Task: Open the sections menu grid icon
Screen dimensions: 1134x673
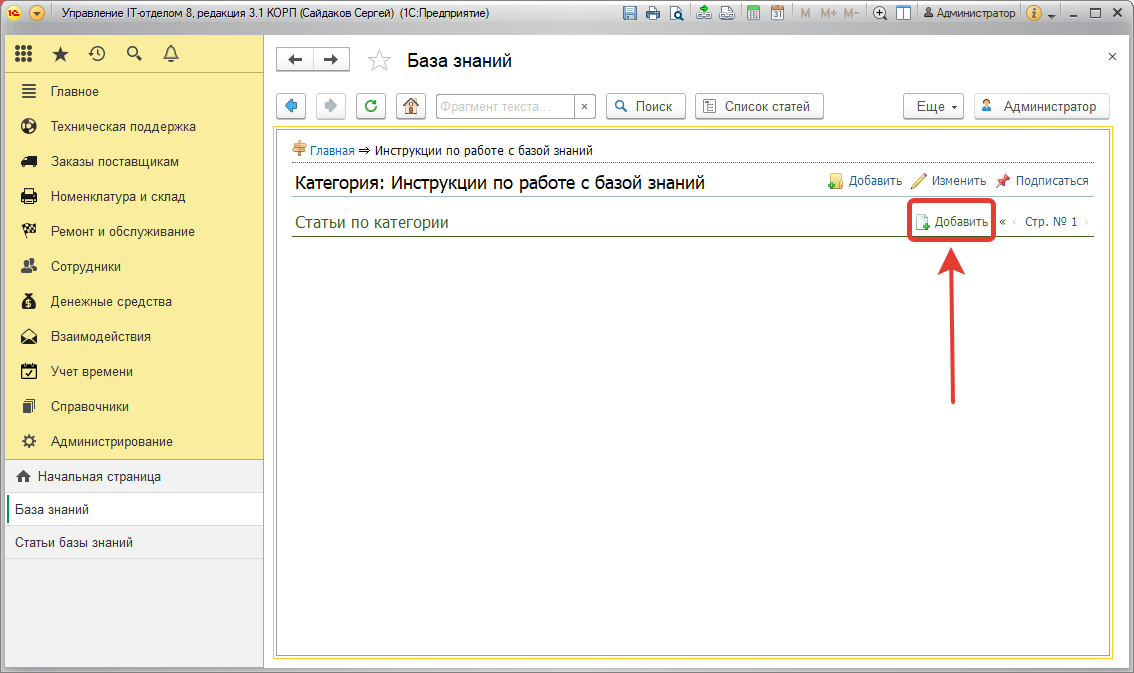Action: pos(23,53)
